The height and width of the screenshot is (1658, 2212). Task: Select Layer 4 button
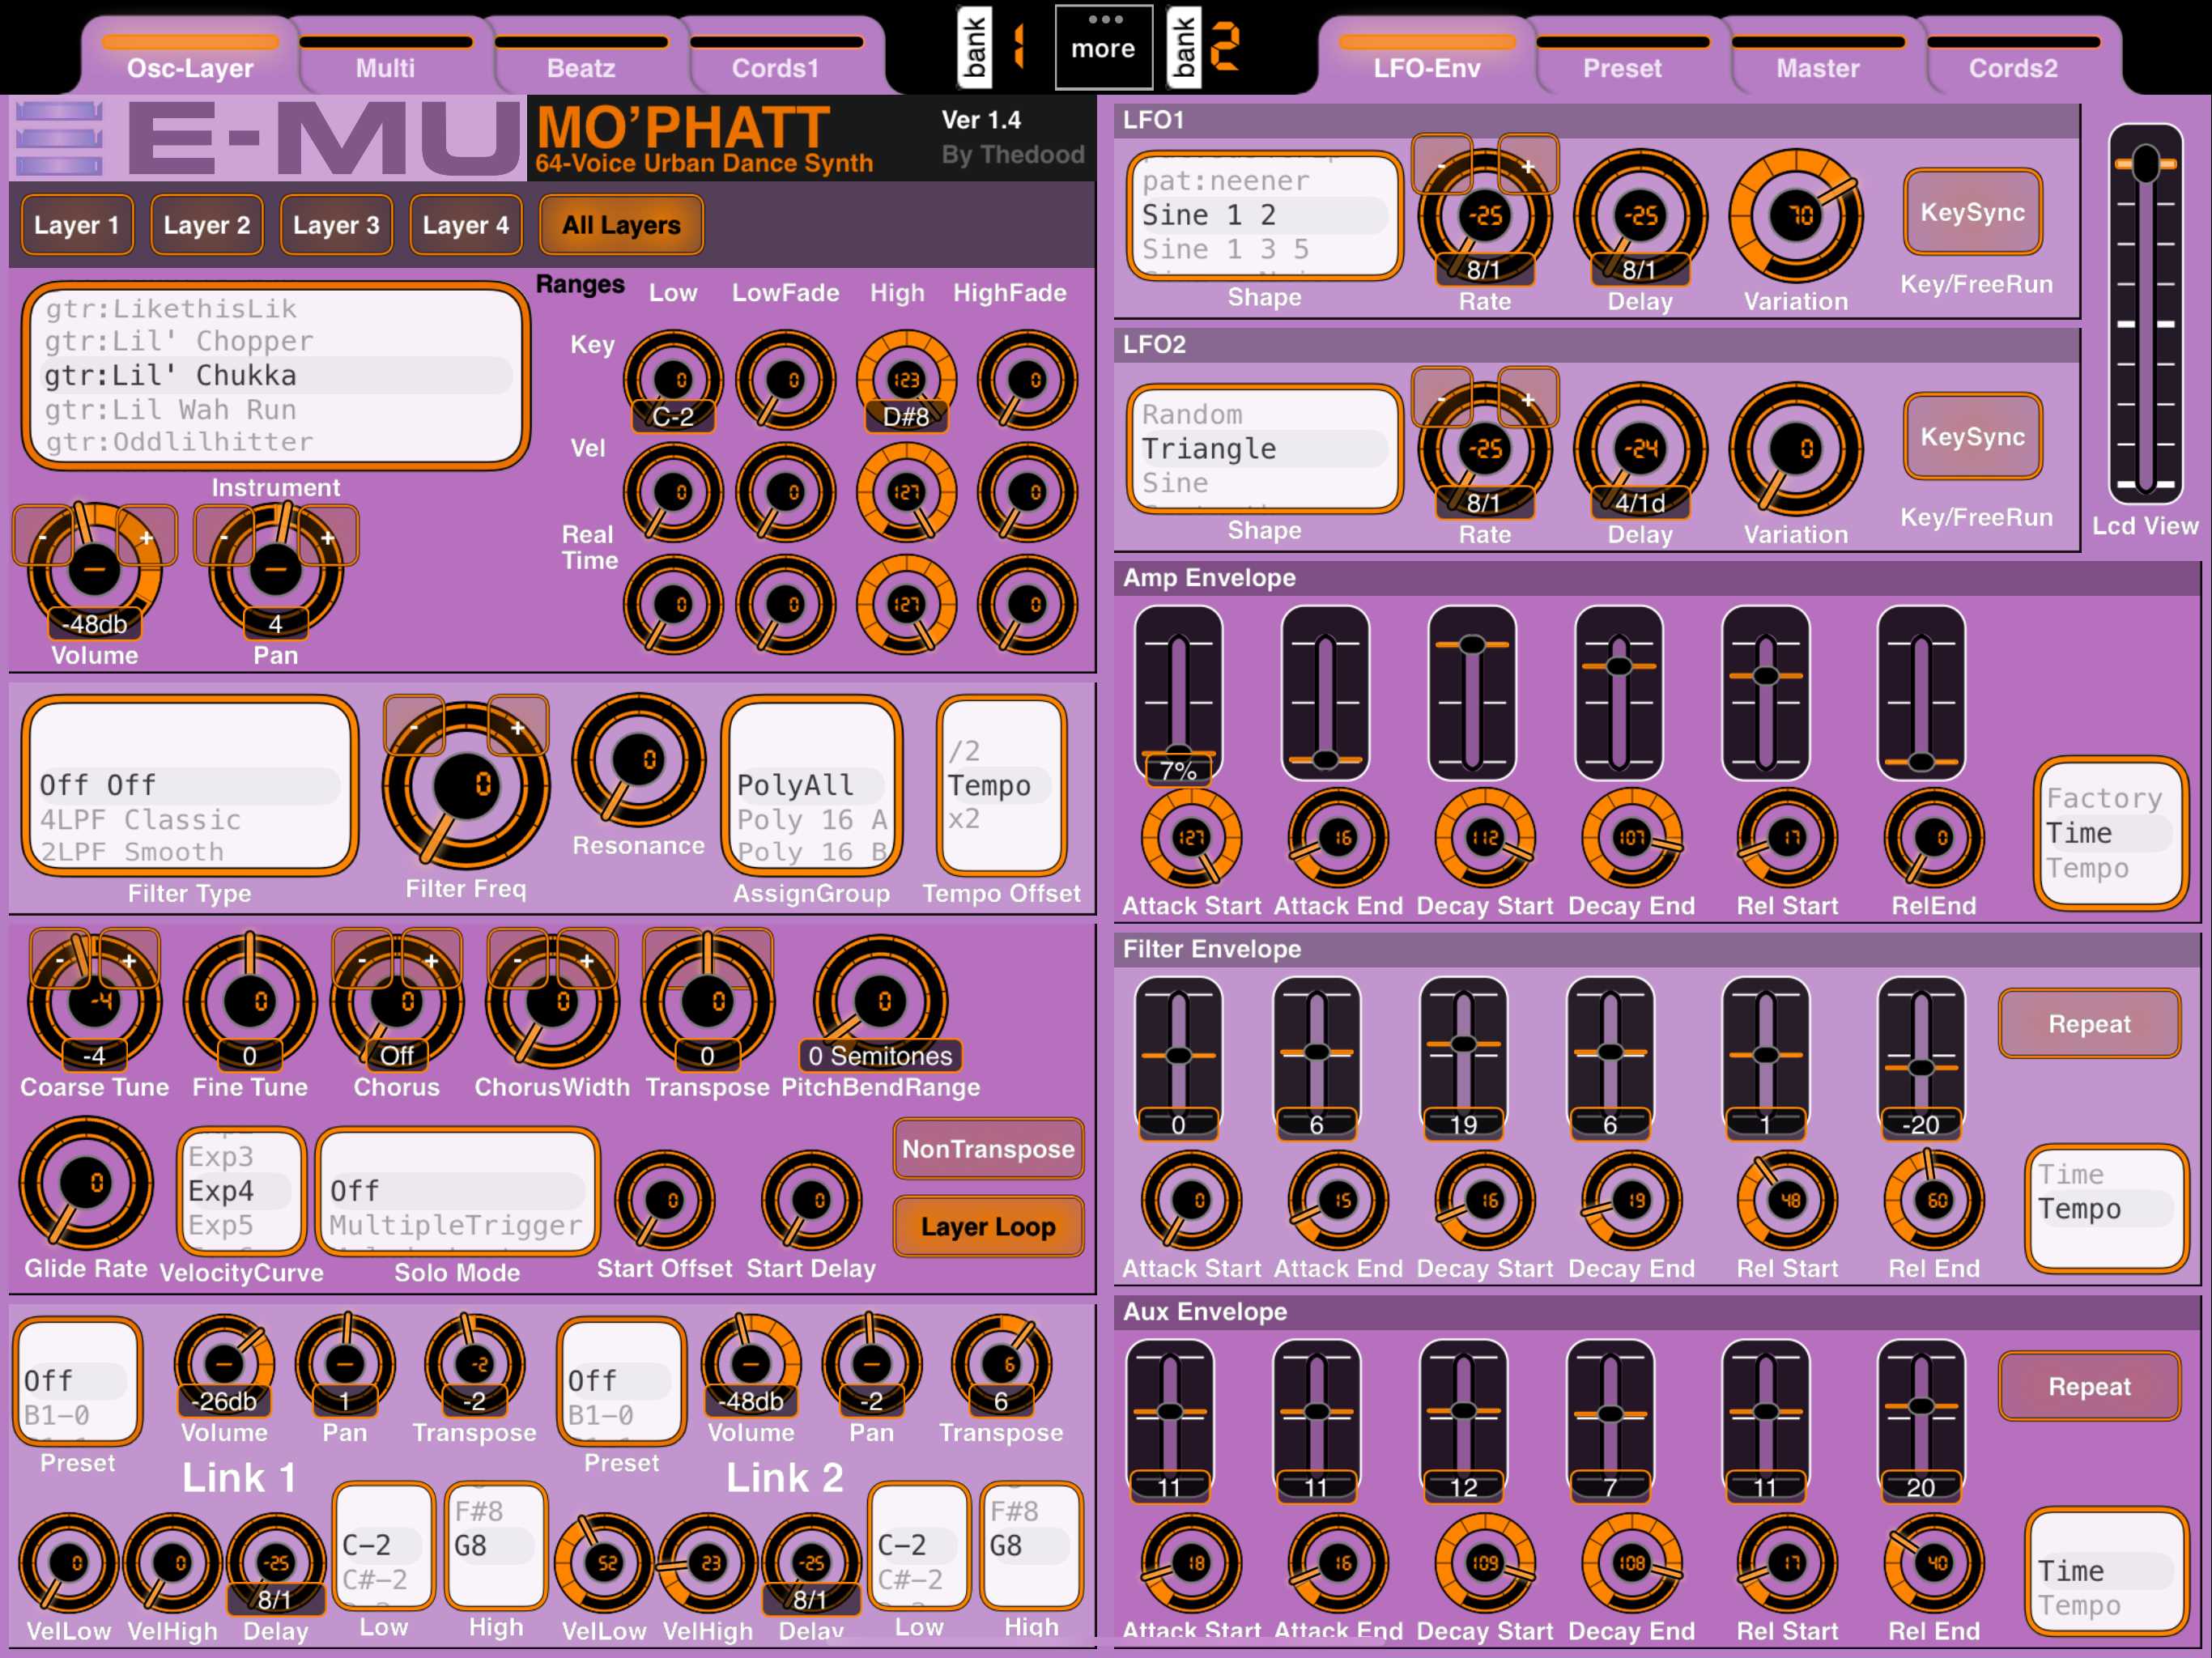[x=466, y=225]
